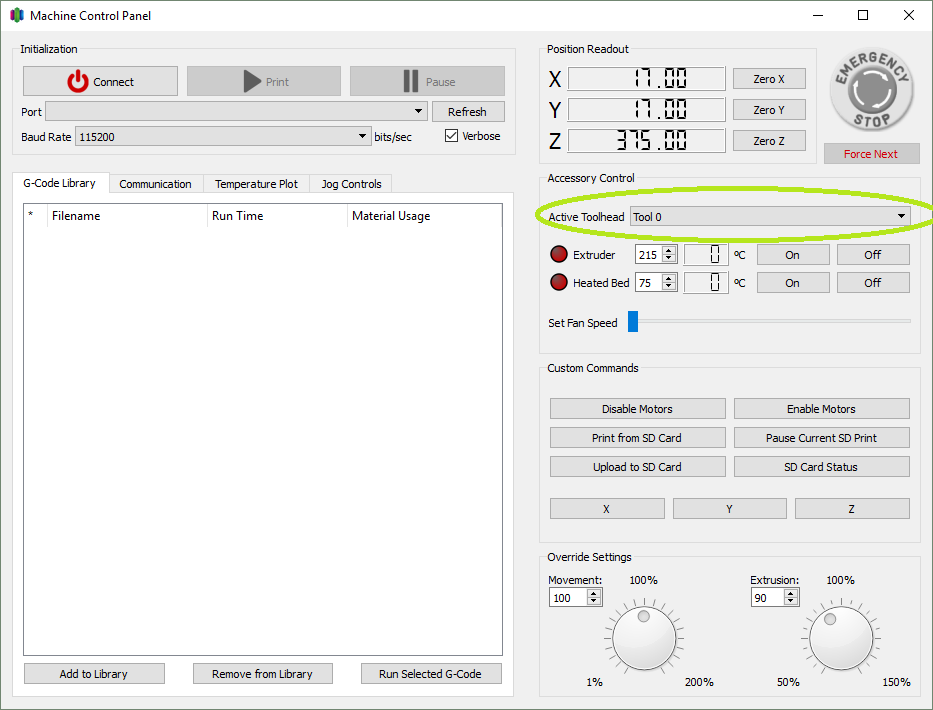The height and width of the screenshot is (710, 933).
Task: Increase the Movement override value with the up arrow
Action: [594, 593]
